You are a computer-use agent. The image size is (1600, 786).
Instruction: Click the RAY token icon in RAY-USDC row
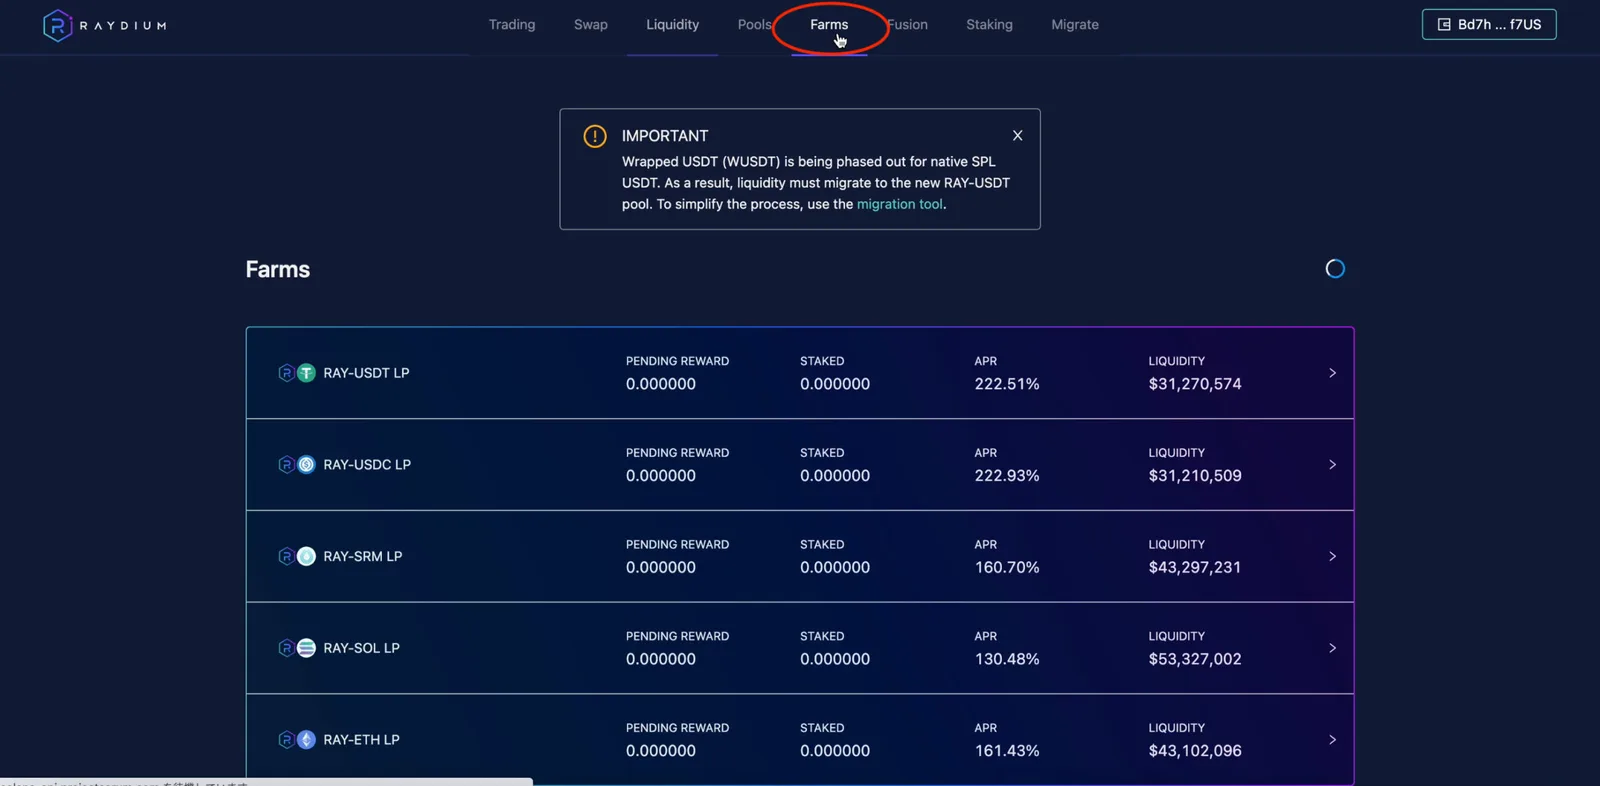point(286,465)
